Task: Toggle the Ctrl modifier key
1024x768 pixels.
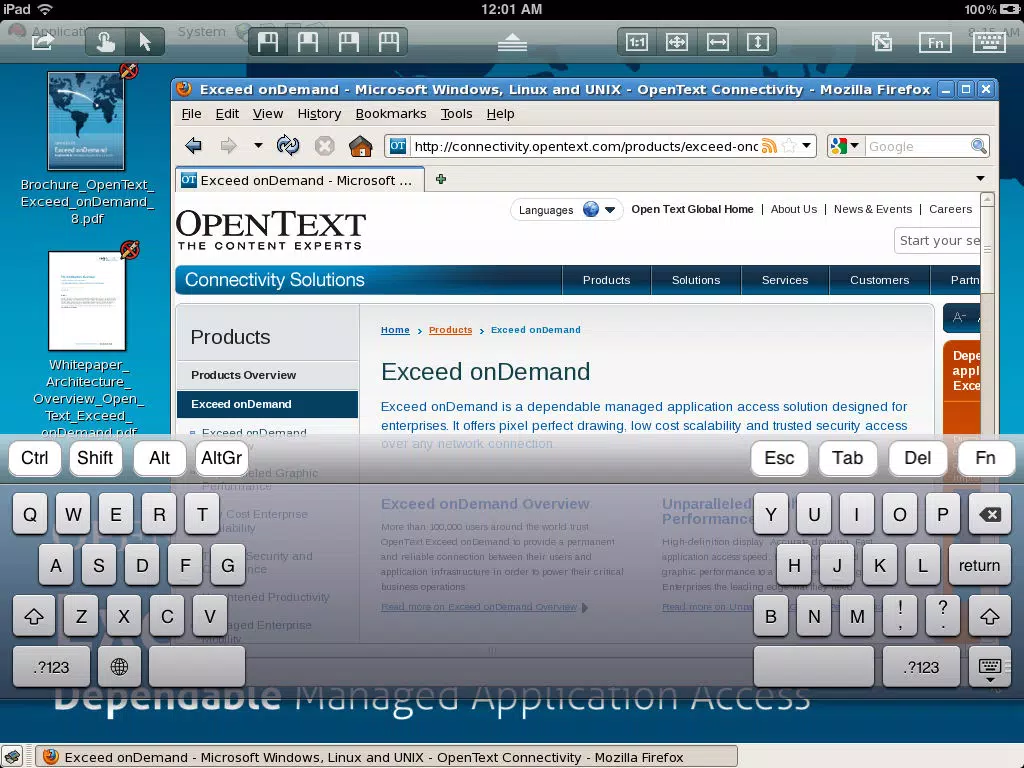Action: [35, 458]
